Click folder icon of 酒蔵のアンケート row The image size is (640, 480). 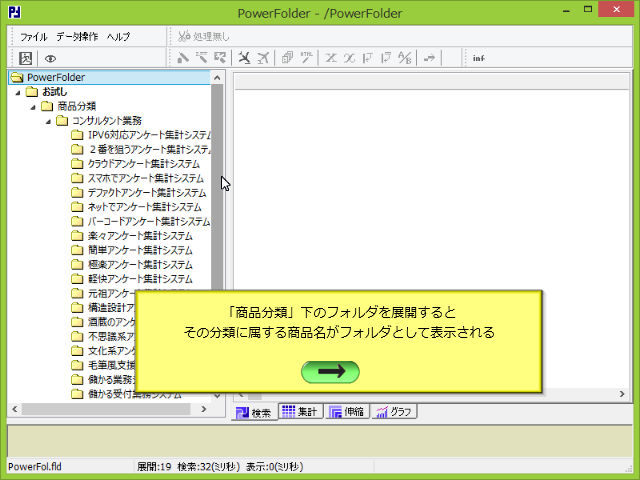coord(77,322)
